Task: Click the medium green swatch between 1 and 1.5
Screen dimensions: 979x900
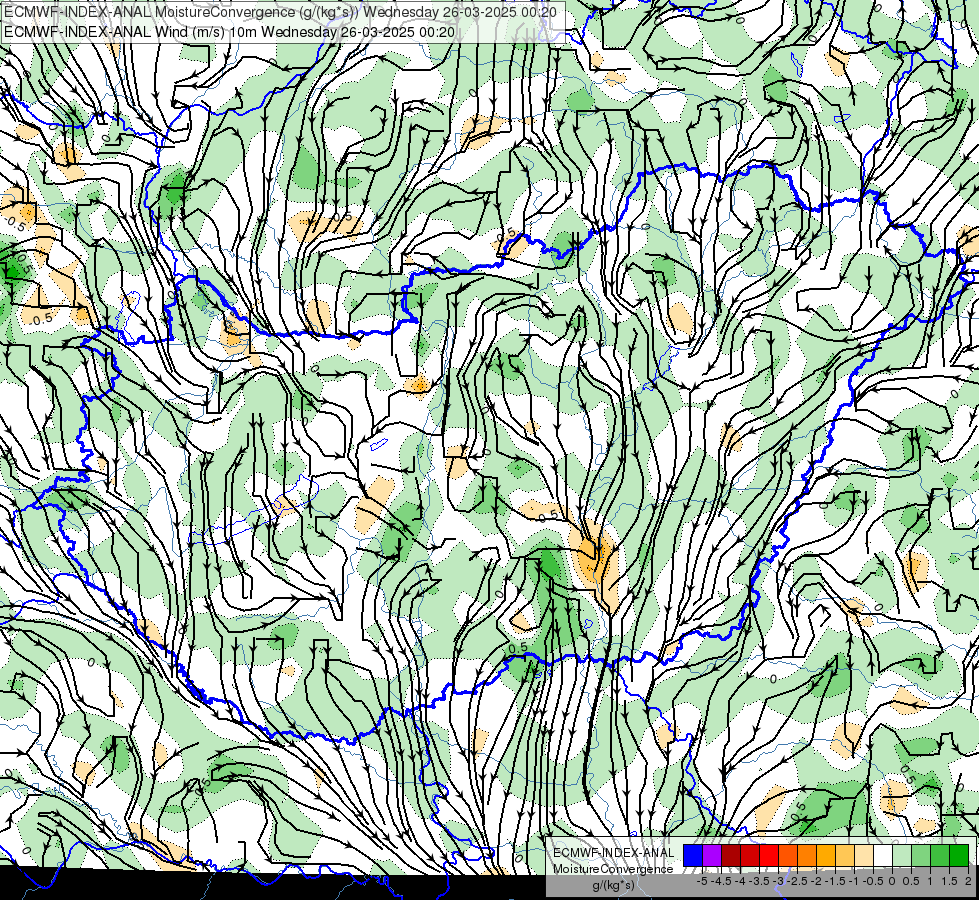Action: [940, 856]
